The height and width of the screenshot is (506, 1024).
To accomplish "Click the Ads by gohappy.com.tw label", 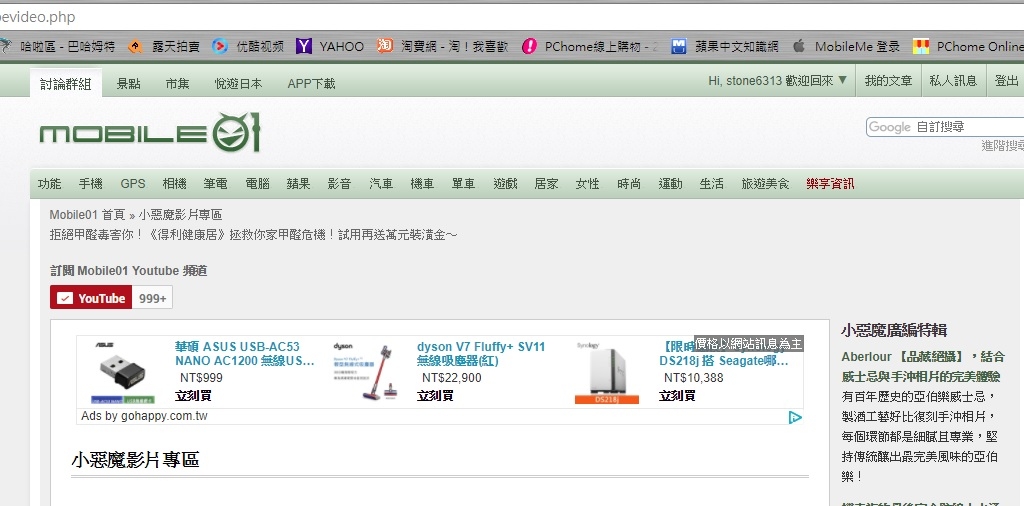I will click(144, 416).
